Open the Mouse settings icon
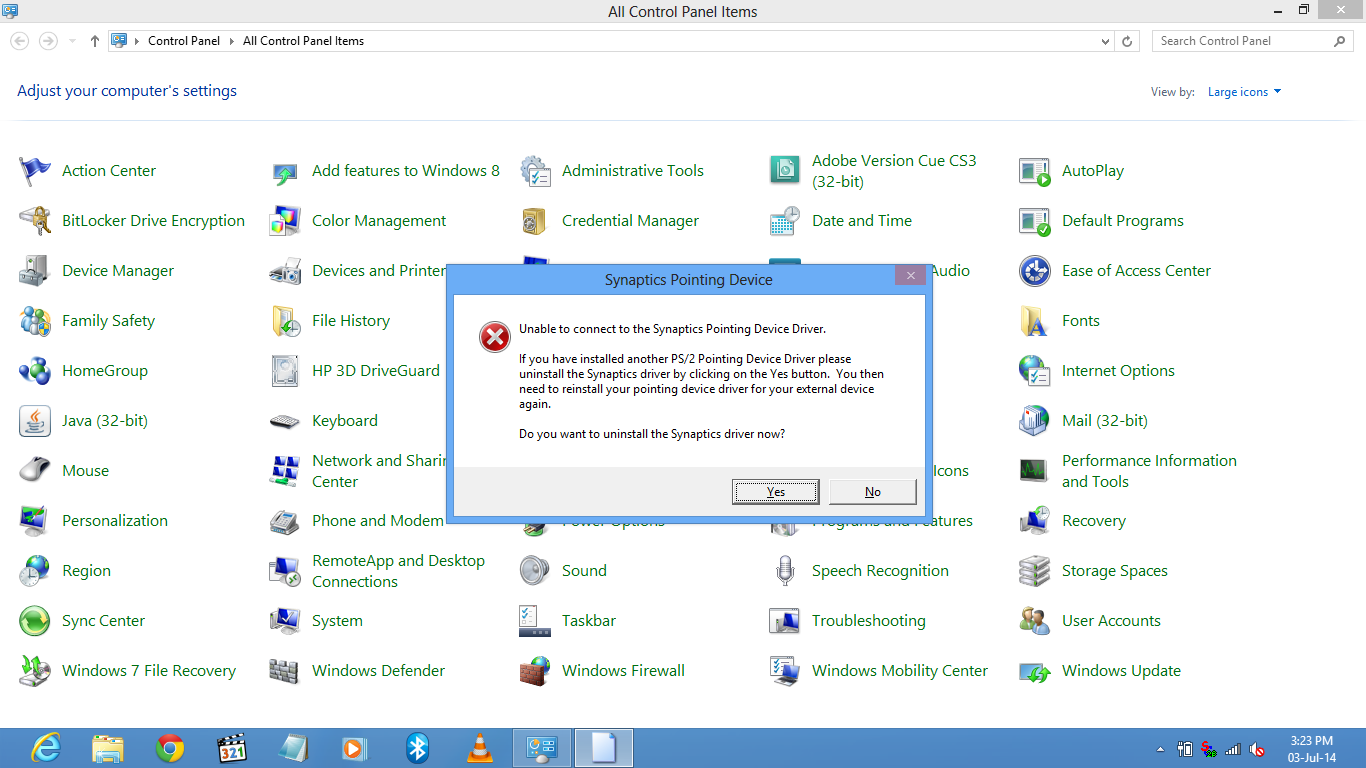Image resolution: width=1366 pixels, height=768 pixels. click(x=85, y=470)
